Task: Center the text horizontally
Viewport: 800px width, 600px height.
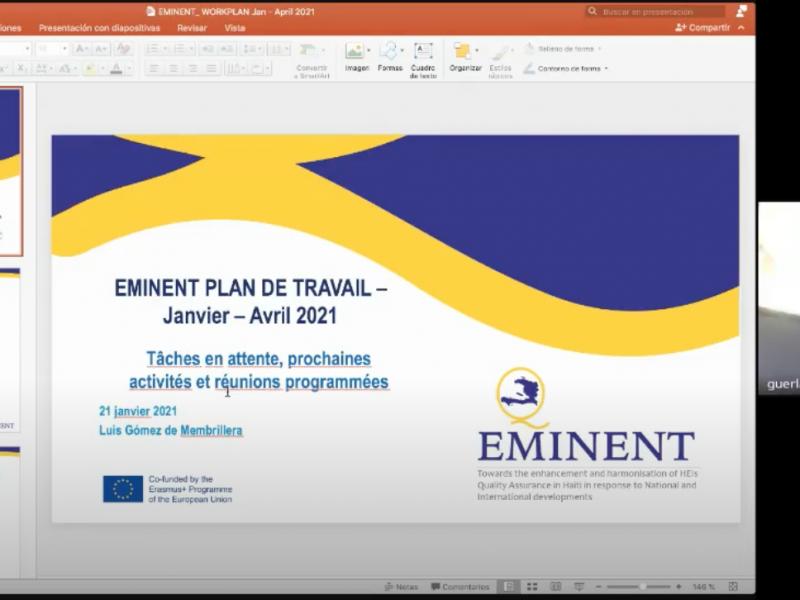Action: coord(173,68)
